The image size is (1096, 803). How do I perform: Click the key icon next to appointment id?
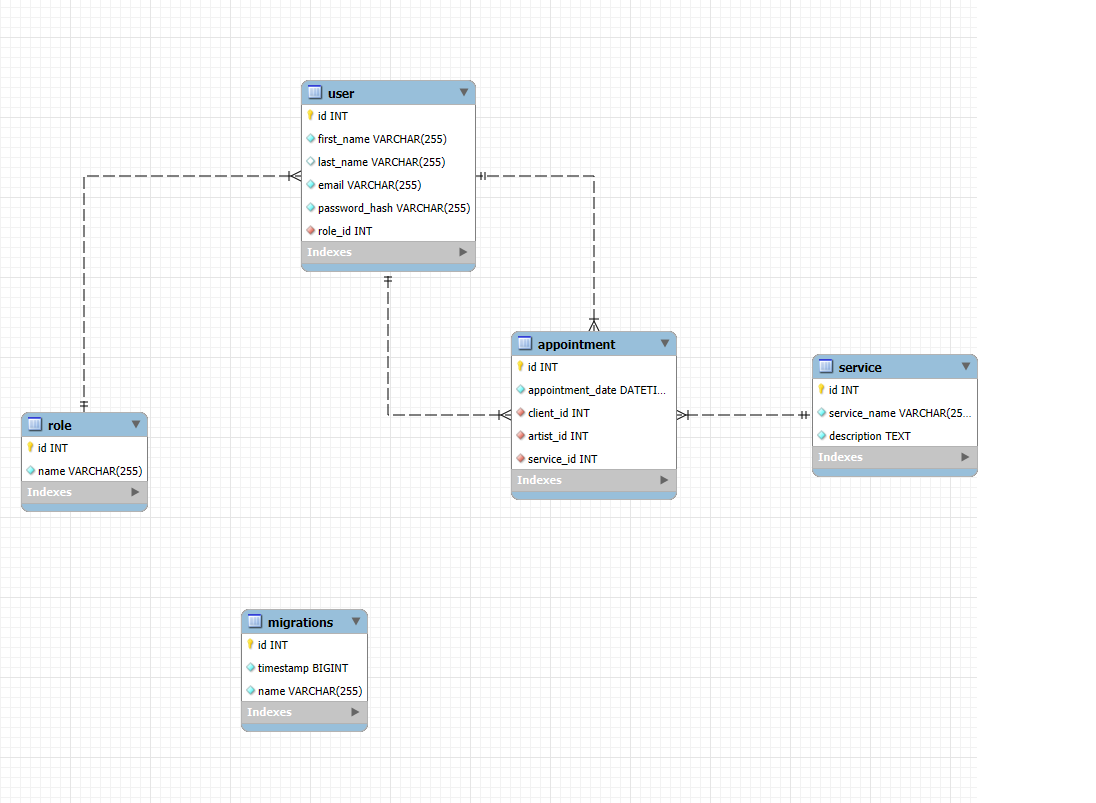click(522, 367)
